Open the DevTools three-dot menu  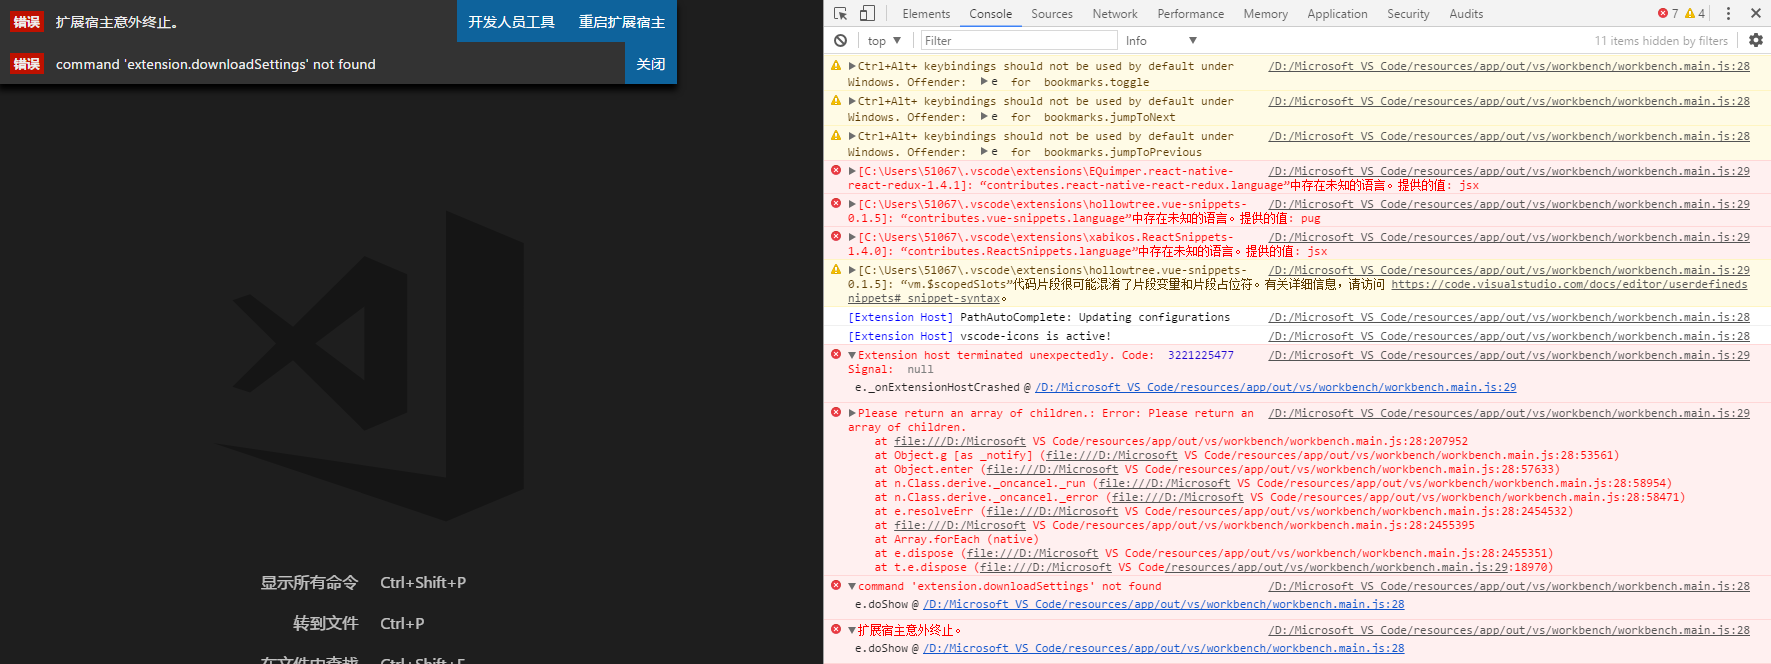(x=1728, y=13)
